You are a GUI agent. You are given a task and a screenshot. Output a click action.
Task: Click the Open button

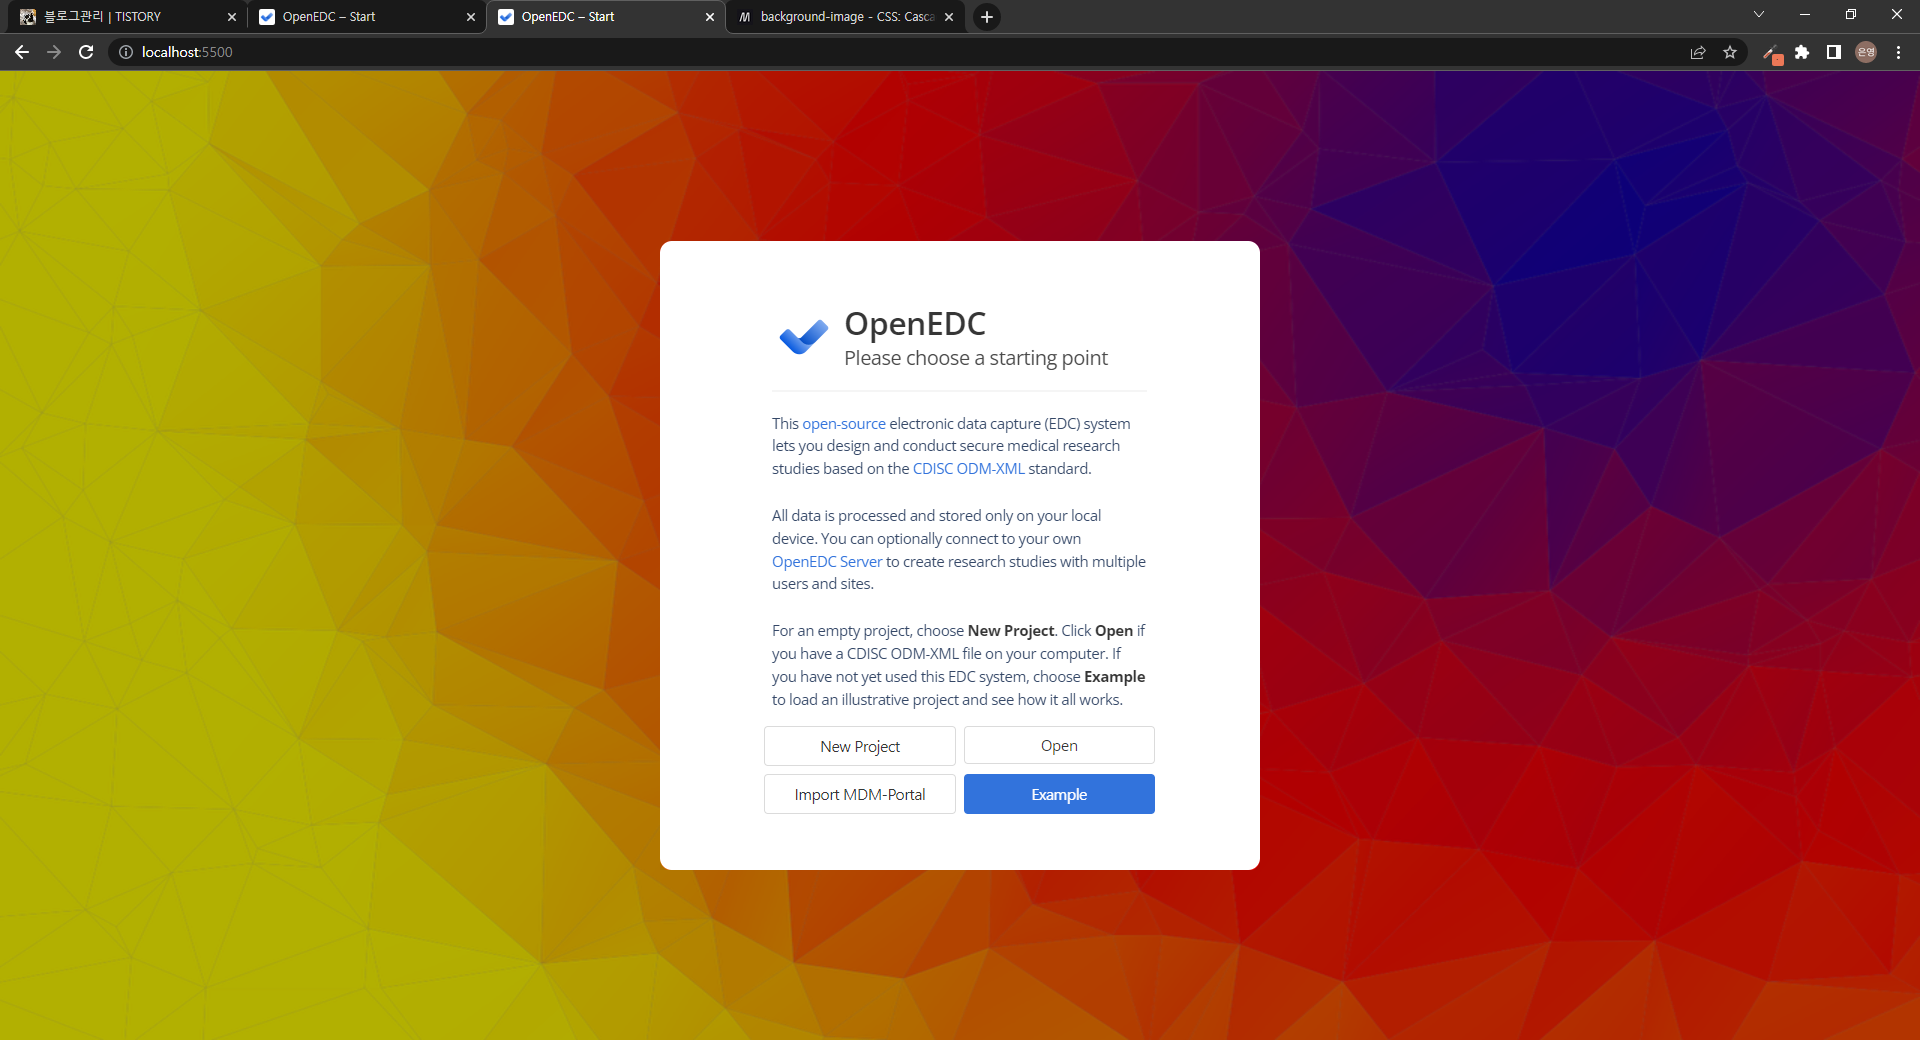click(x=1059, y=746)
